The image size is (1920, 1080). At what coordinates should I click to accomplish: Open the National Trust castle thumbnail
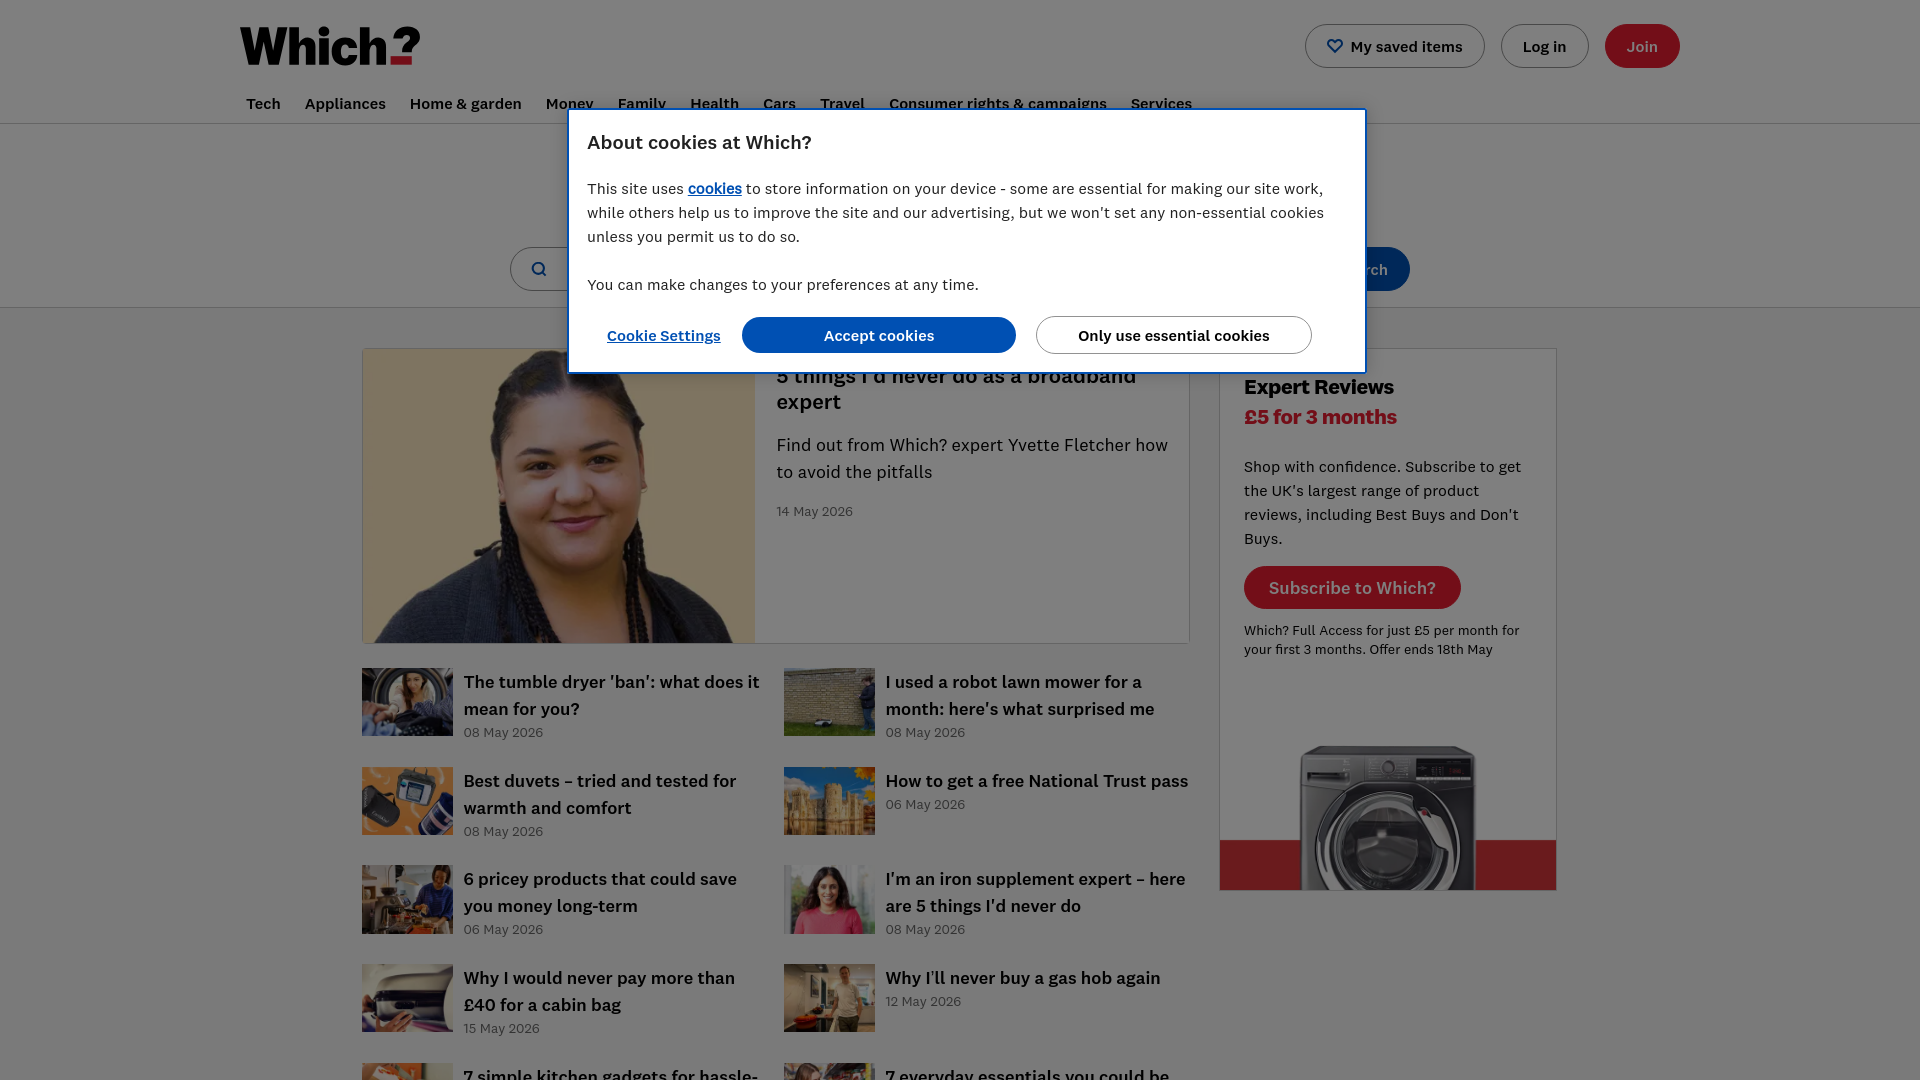coord(829,801)
